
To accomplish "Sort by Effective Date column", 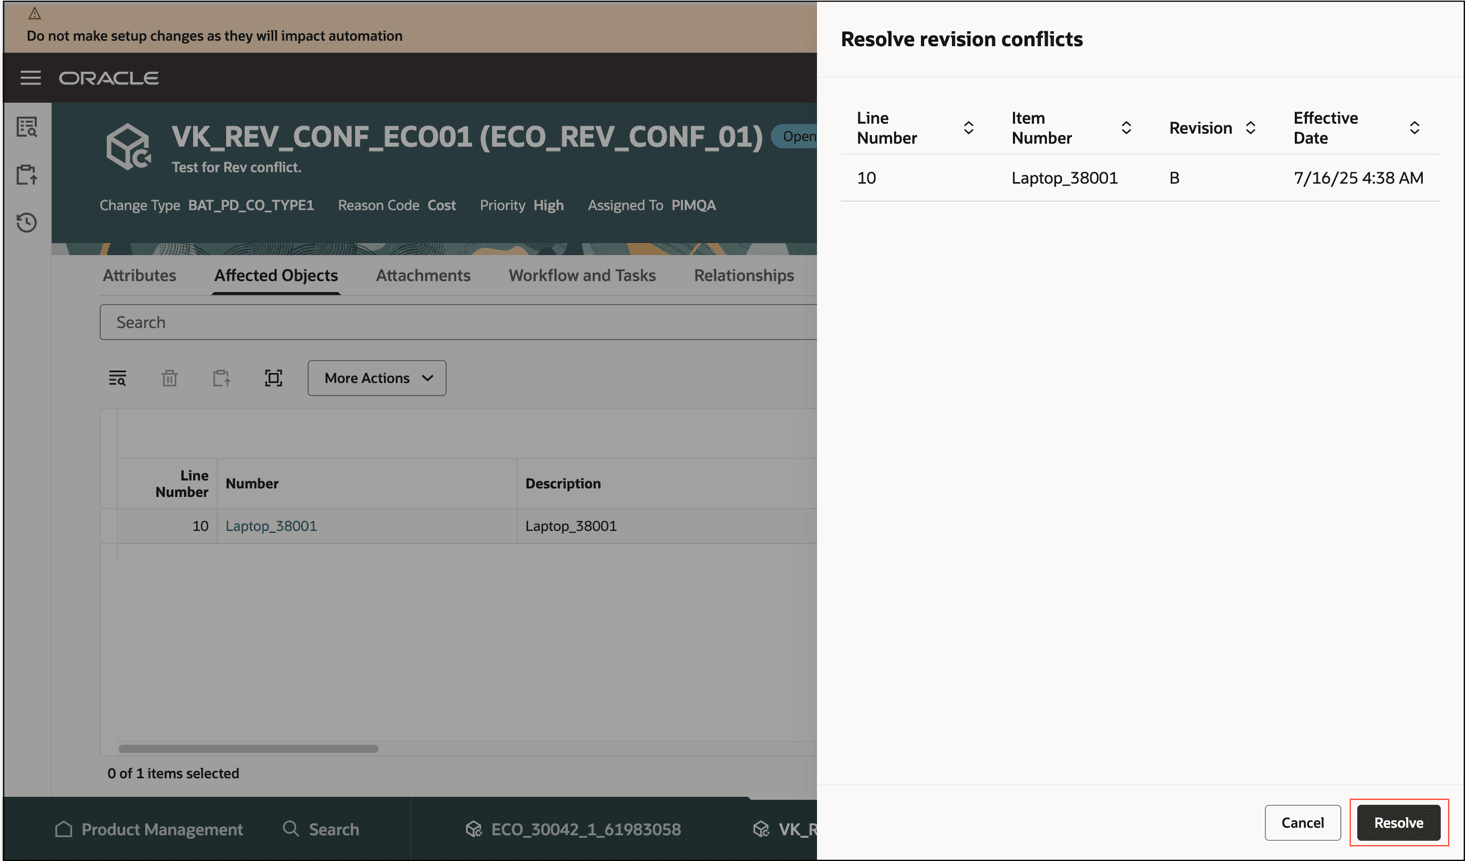I will (1414, 128).
